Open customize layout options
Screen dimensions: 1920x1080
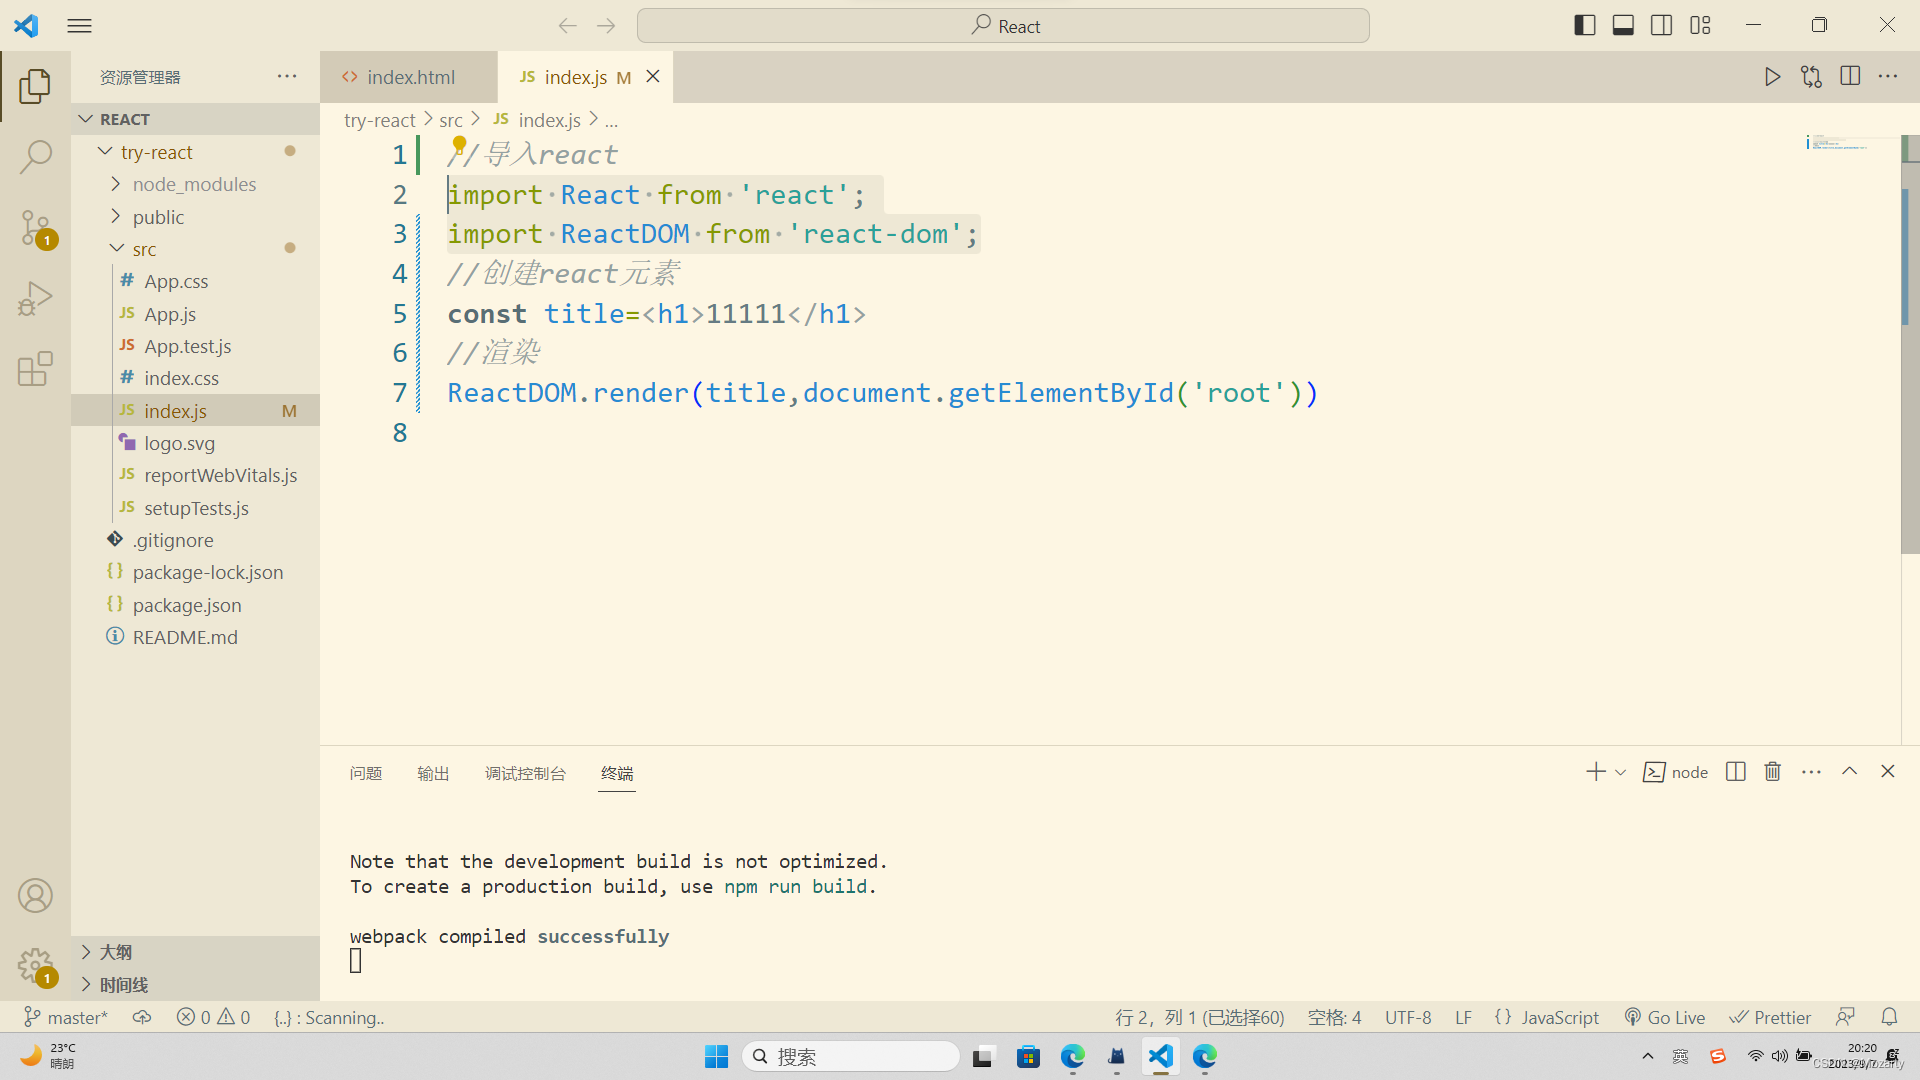pyautogui.click(x=1700, y=26)
